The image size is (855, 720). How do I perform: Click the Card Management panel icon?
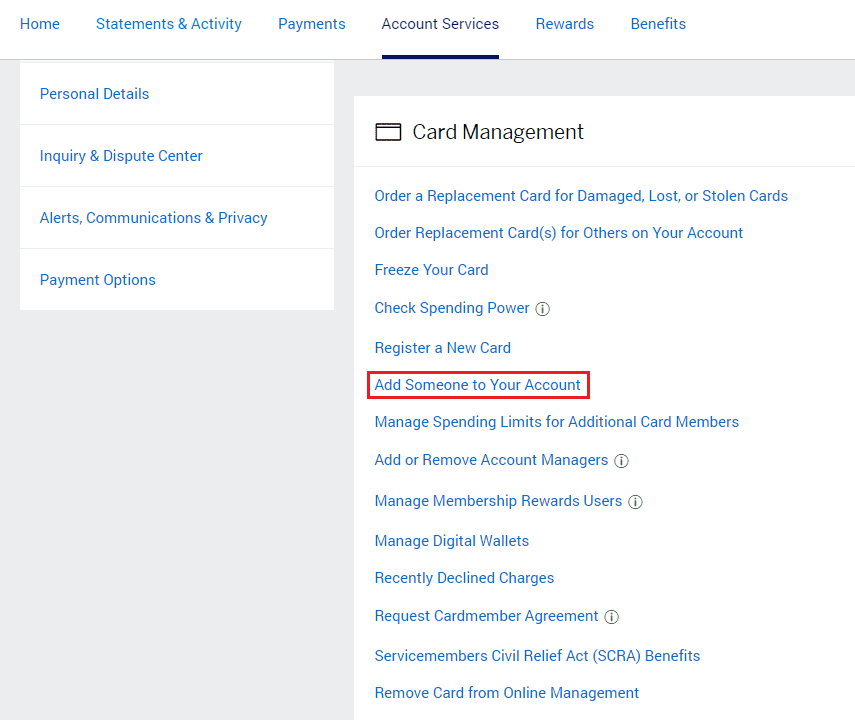388,131
